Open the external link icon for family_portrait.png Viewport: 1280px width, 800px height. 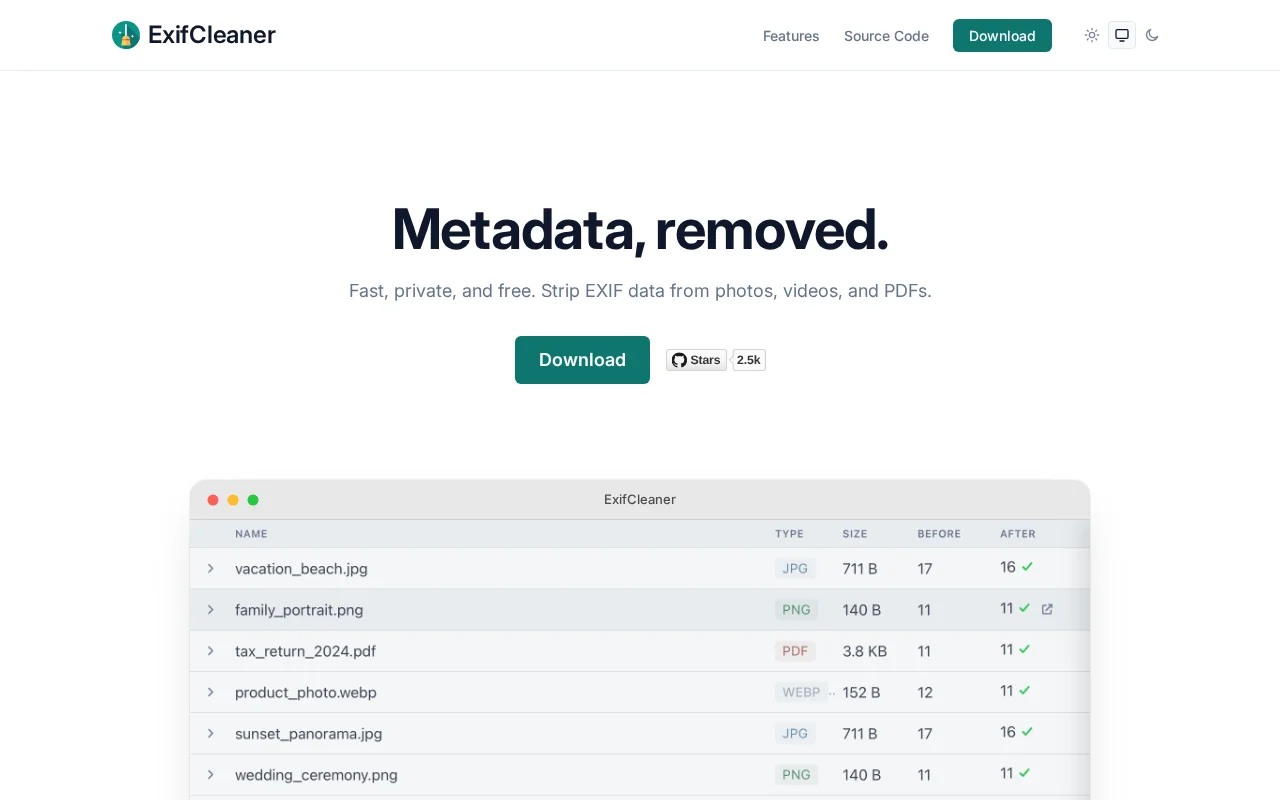1047,609
